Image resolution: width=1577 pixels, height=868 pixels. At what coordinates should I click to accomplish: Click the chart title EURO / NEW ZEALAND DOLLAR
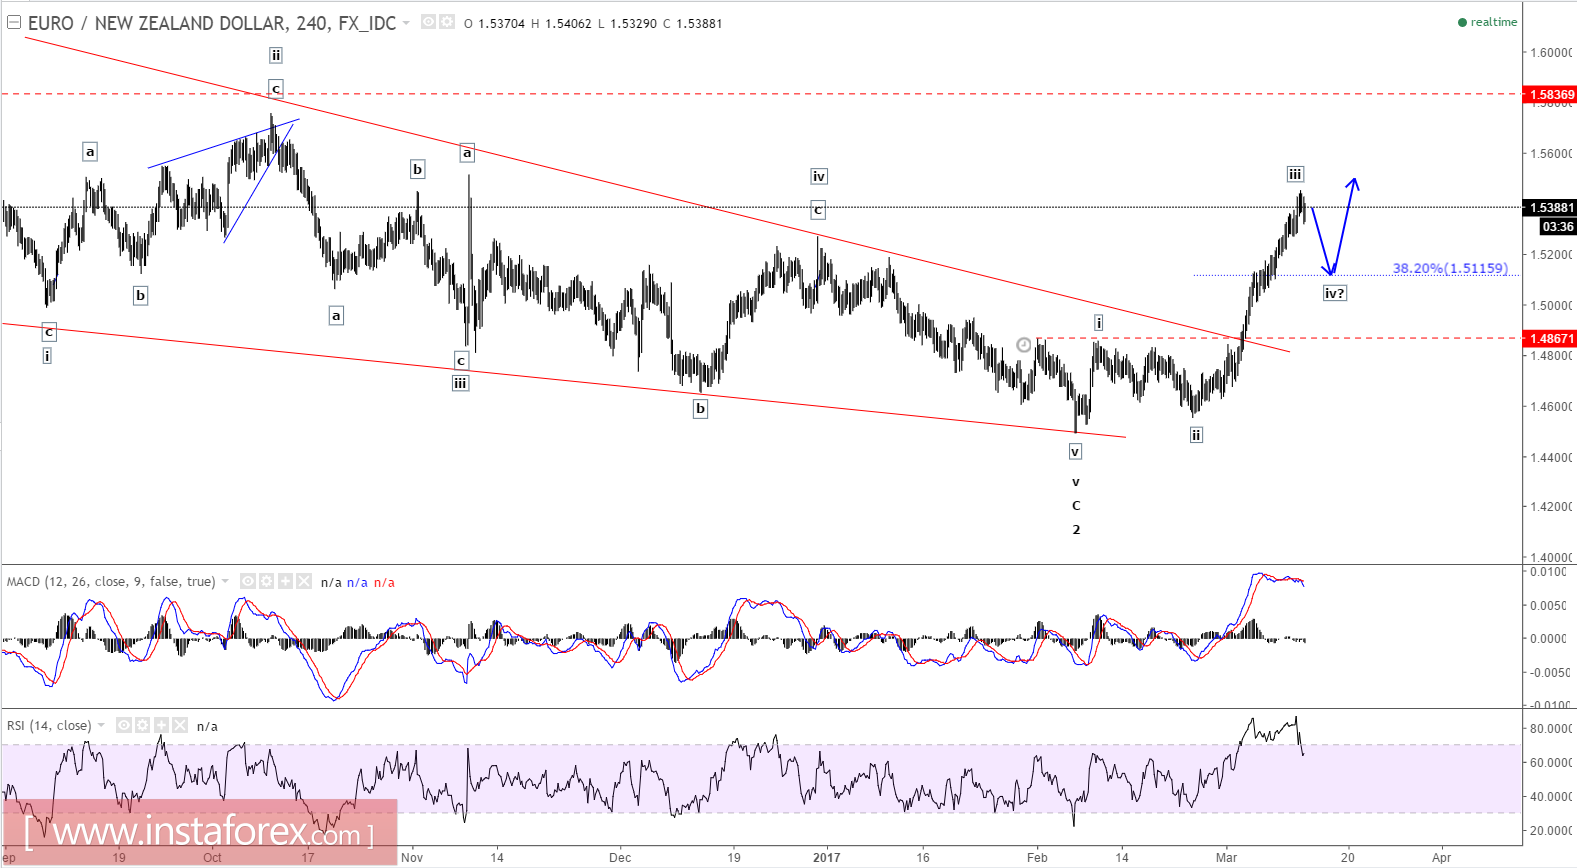click(x=157, y=23)
